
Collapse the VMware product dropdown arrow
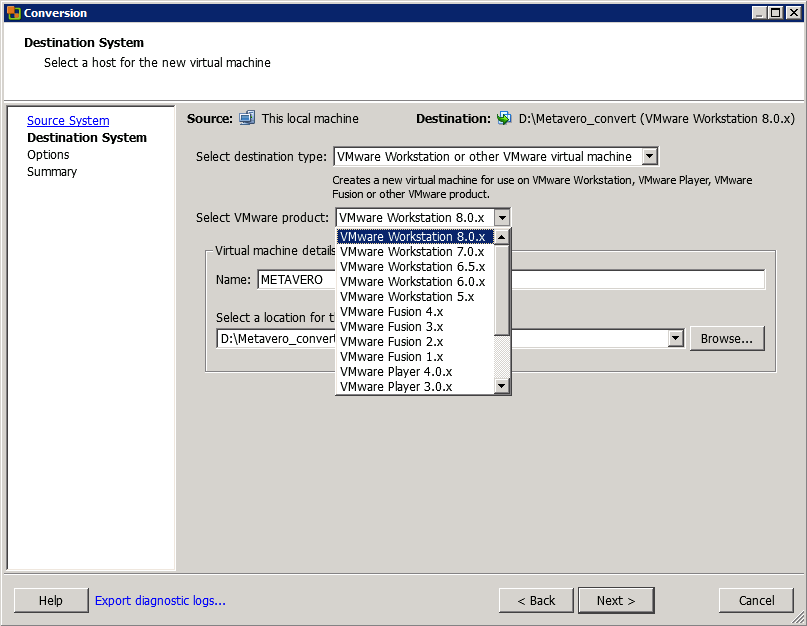pyautogui.click(x=502, y=218)
